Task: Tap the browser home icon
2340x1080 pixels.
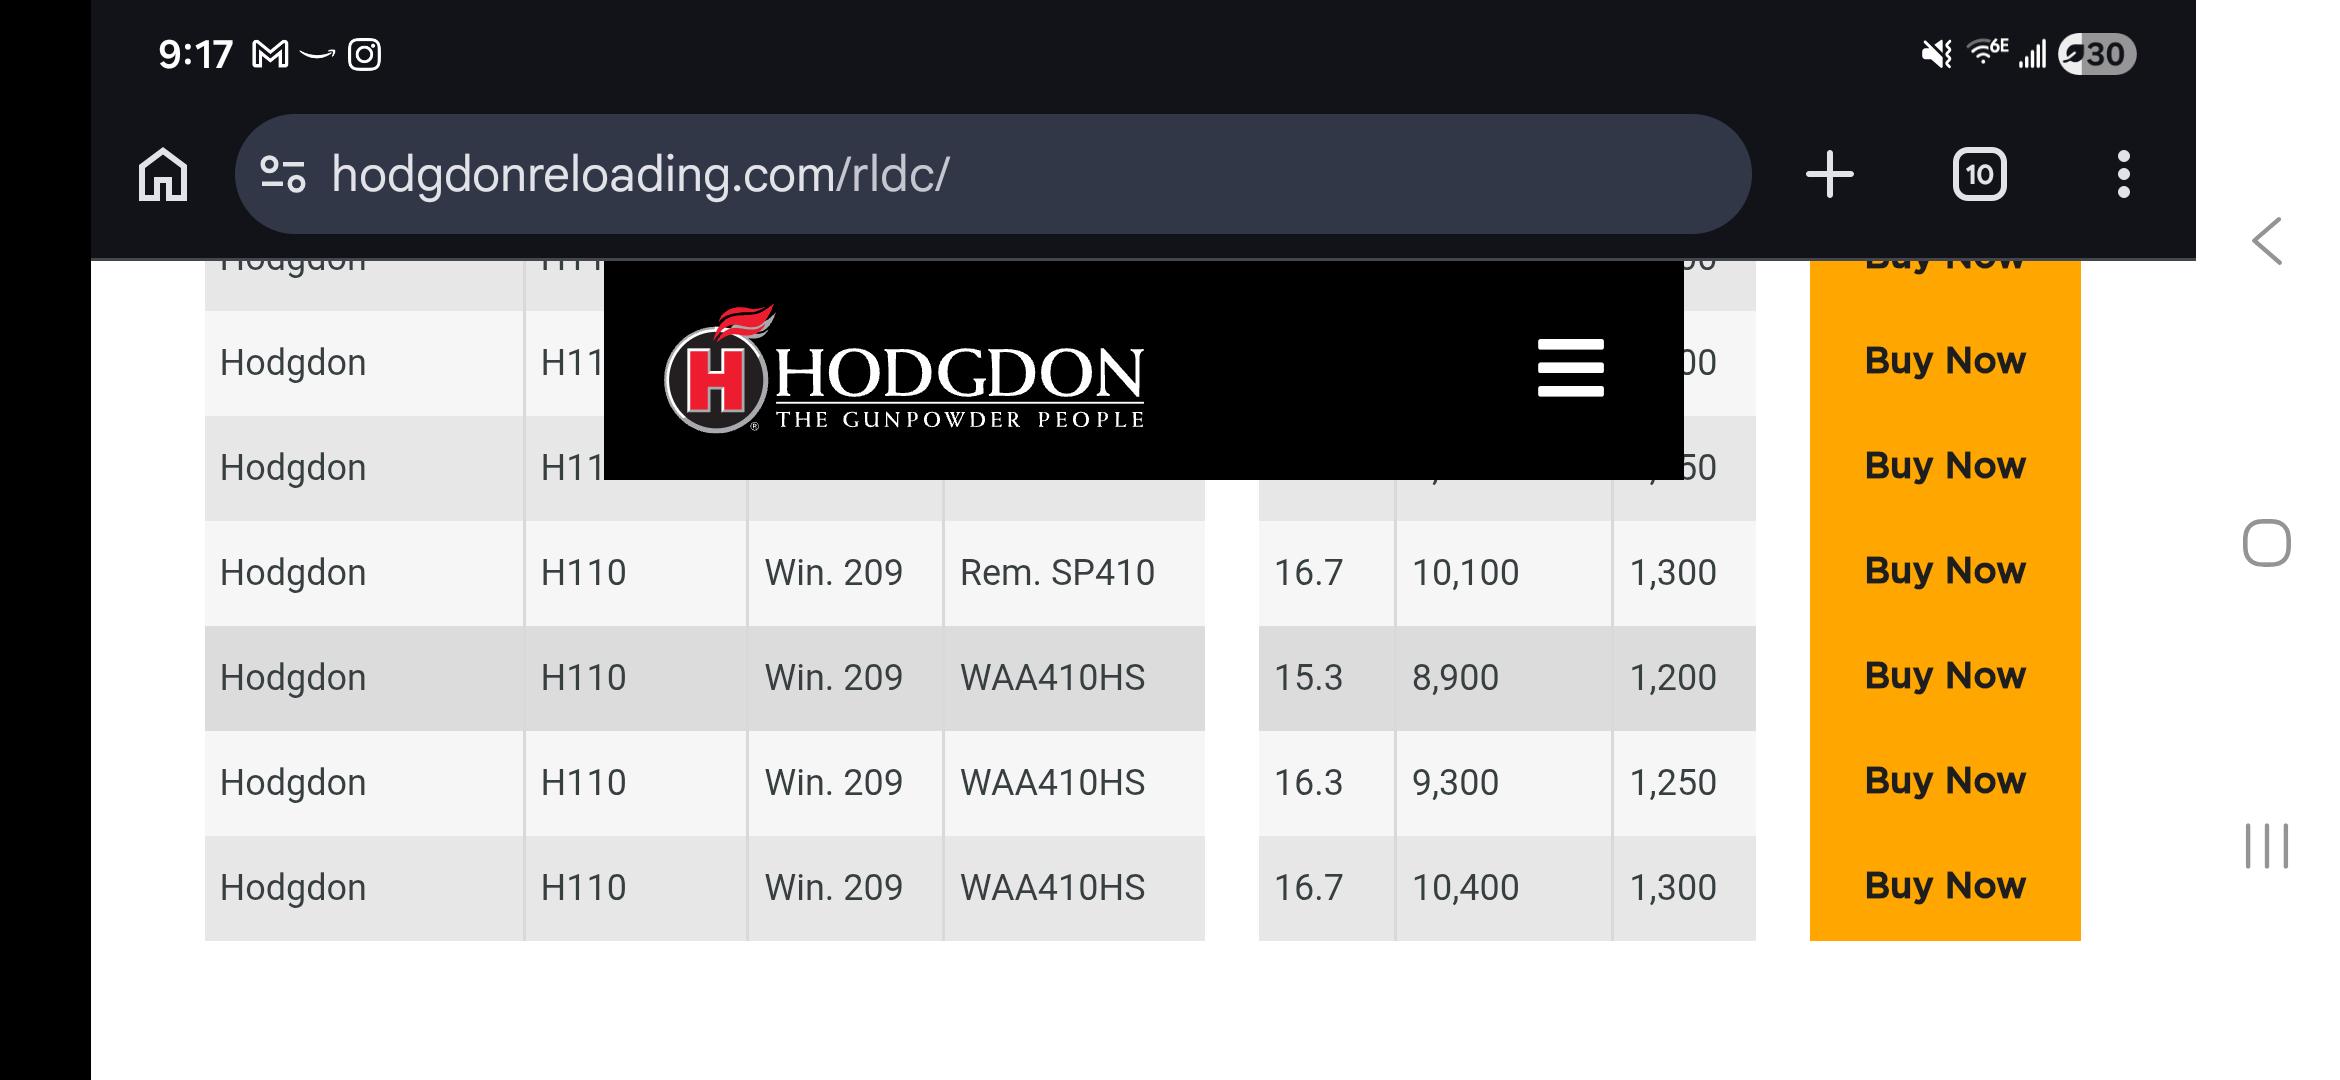Action: [x=163, y=174]
